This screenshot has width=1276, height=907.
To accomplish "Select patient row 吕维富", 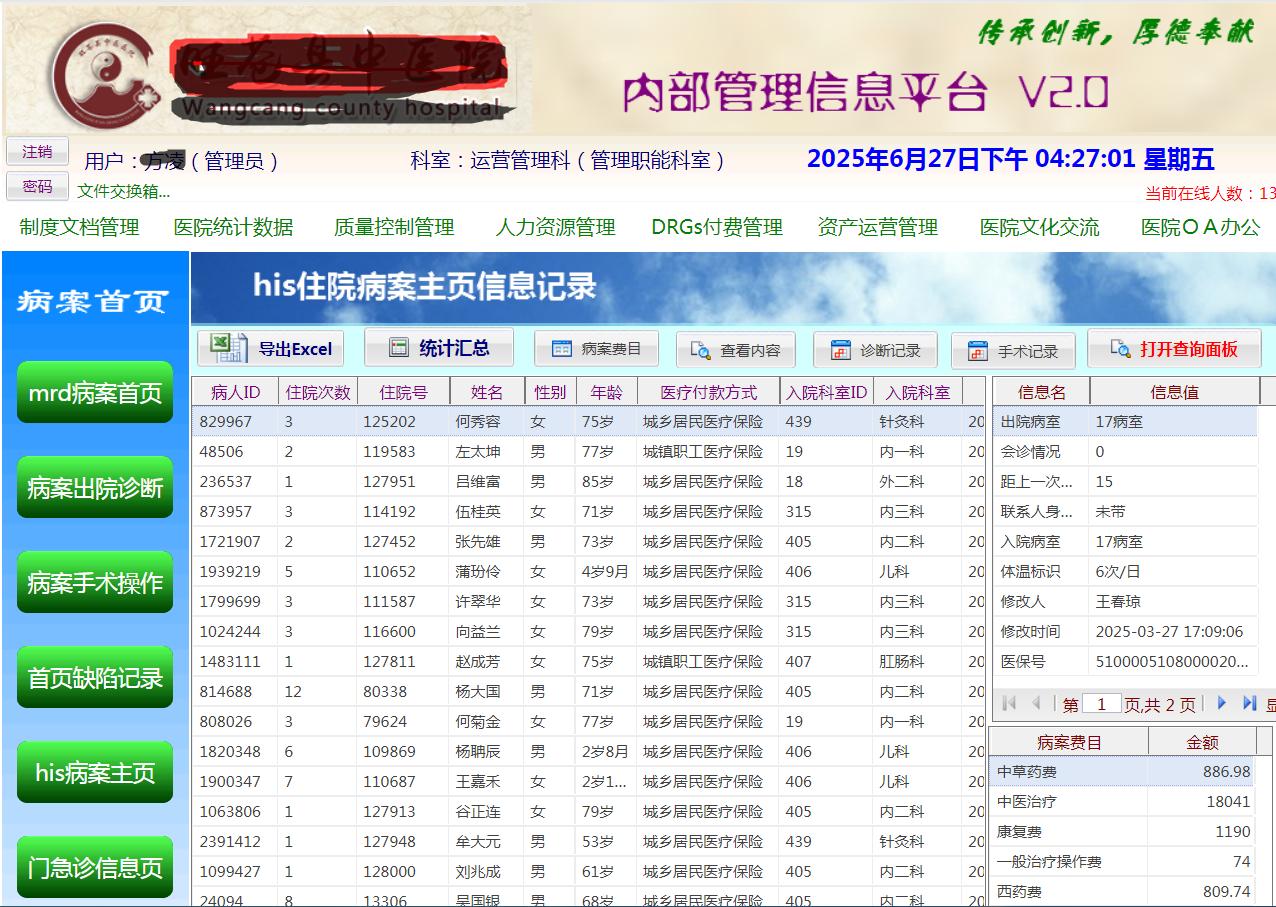I will point(588,482).
